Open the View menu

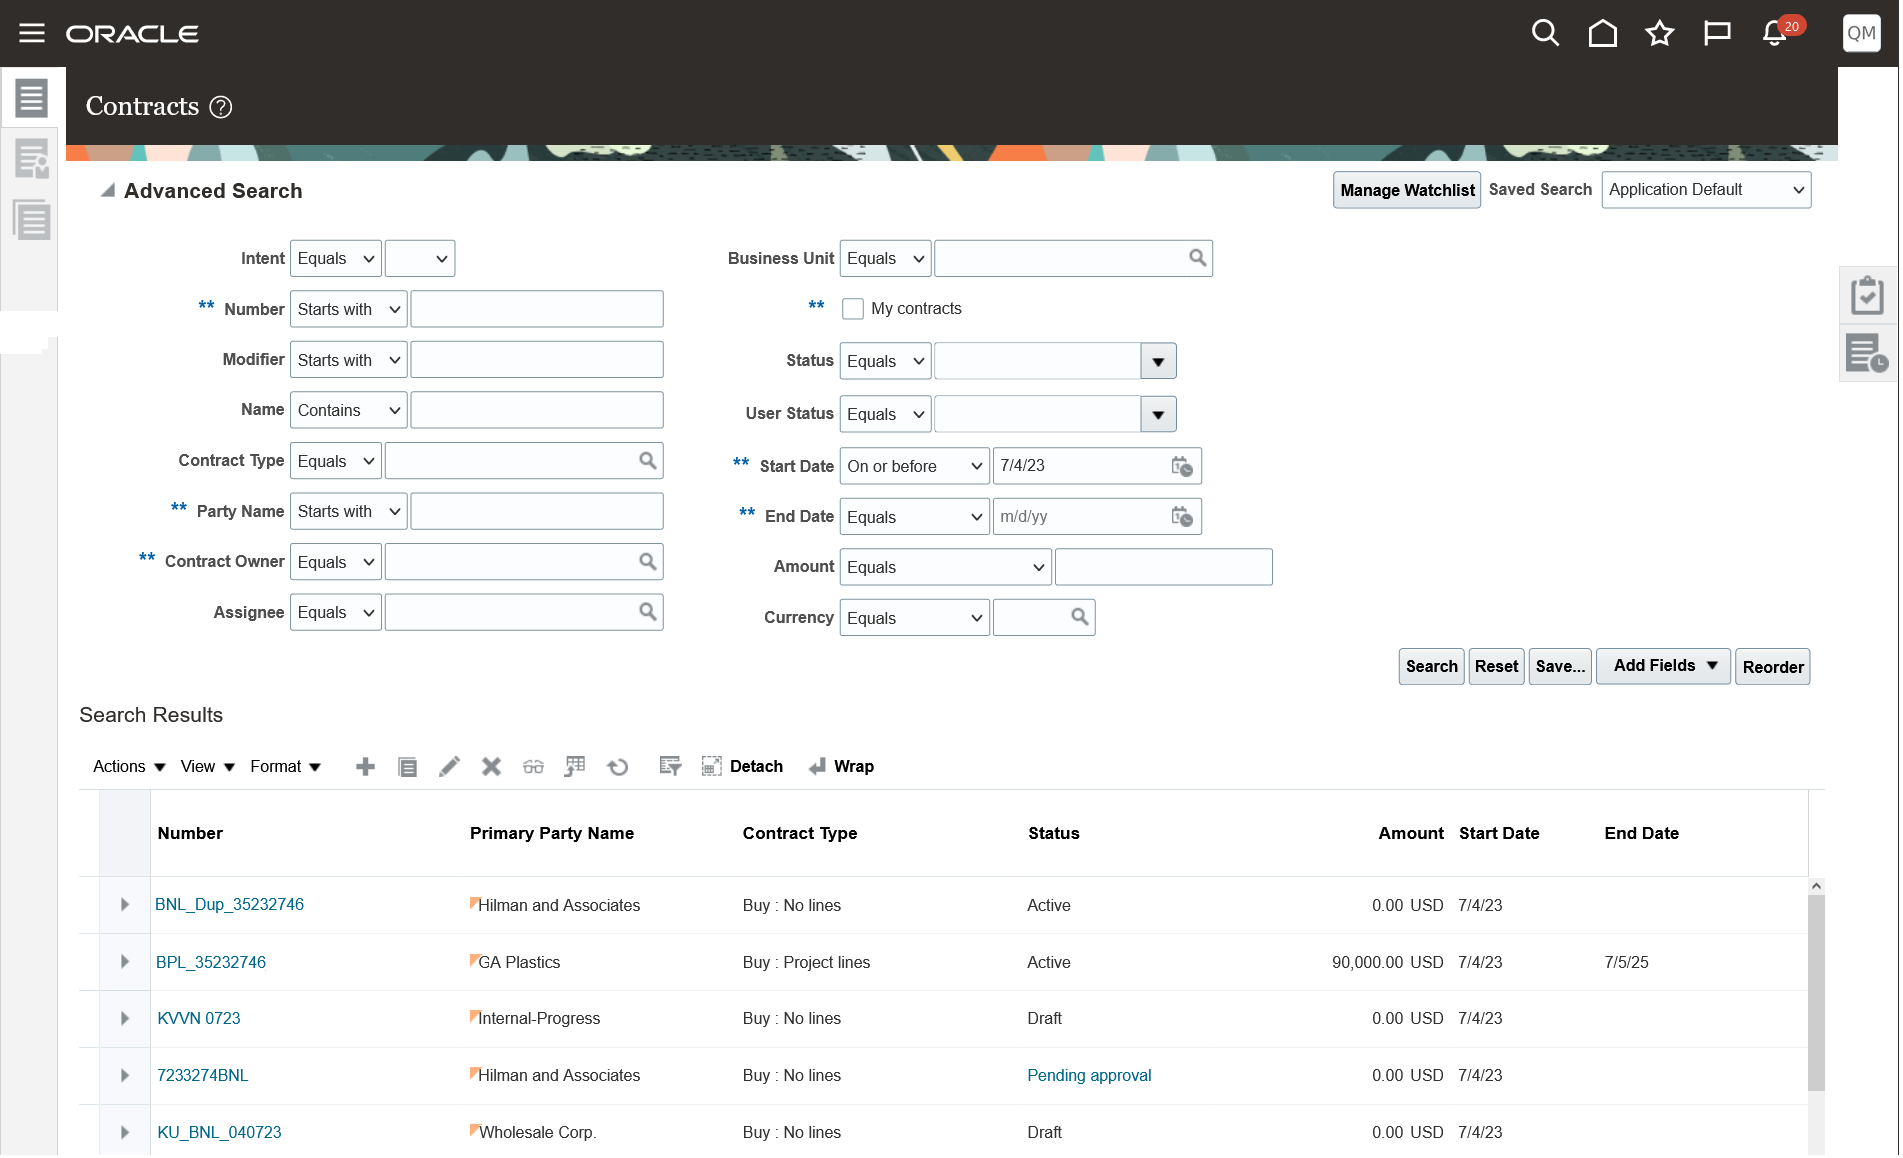pos(207,767)
